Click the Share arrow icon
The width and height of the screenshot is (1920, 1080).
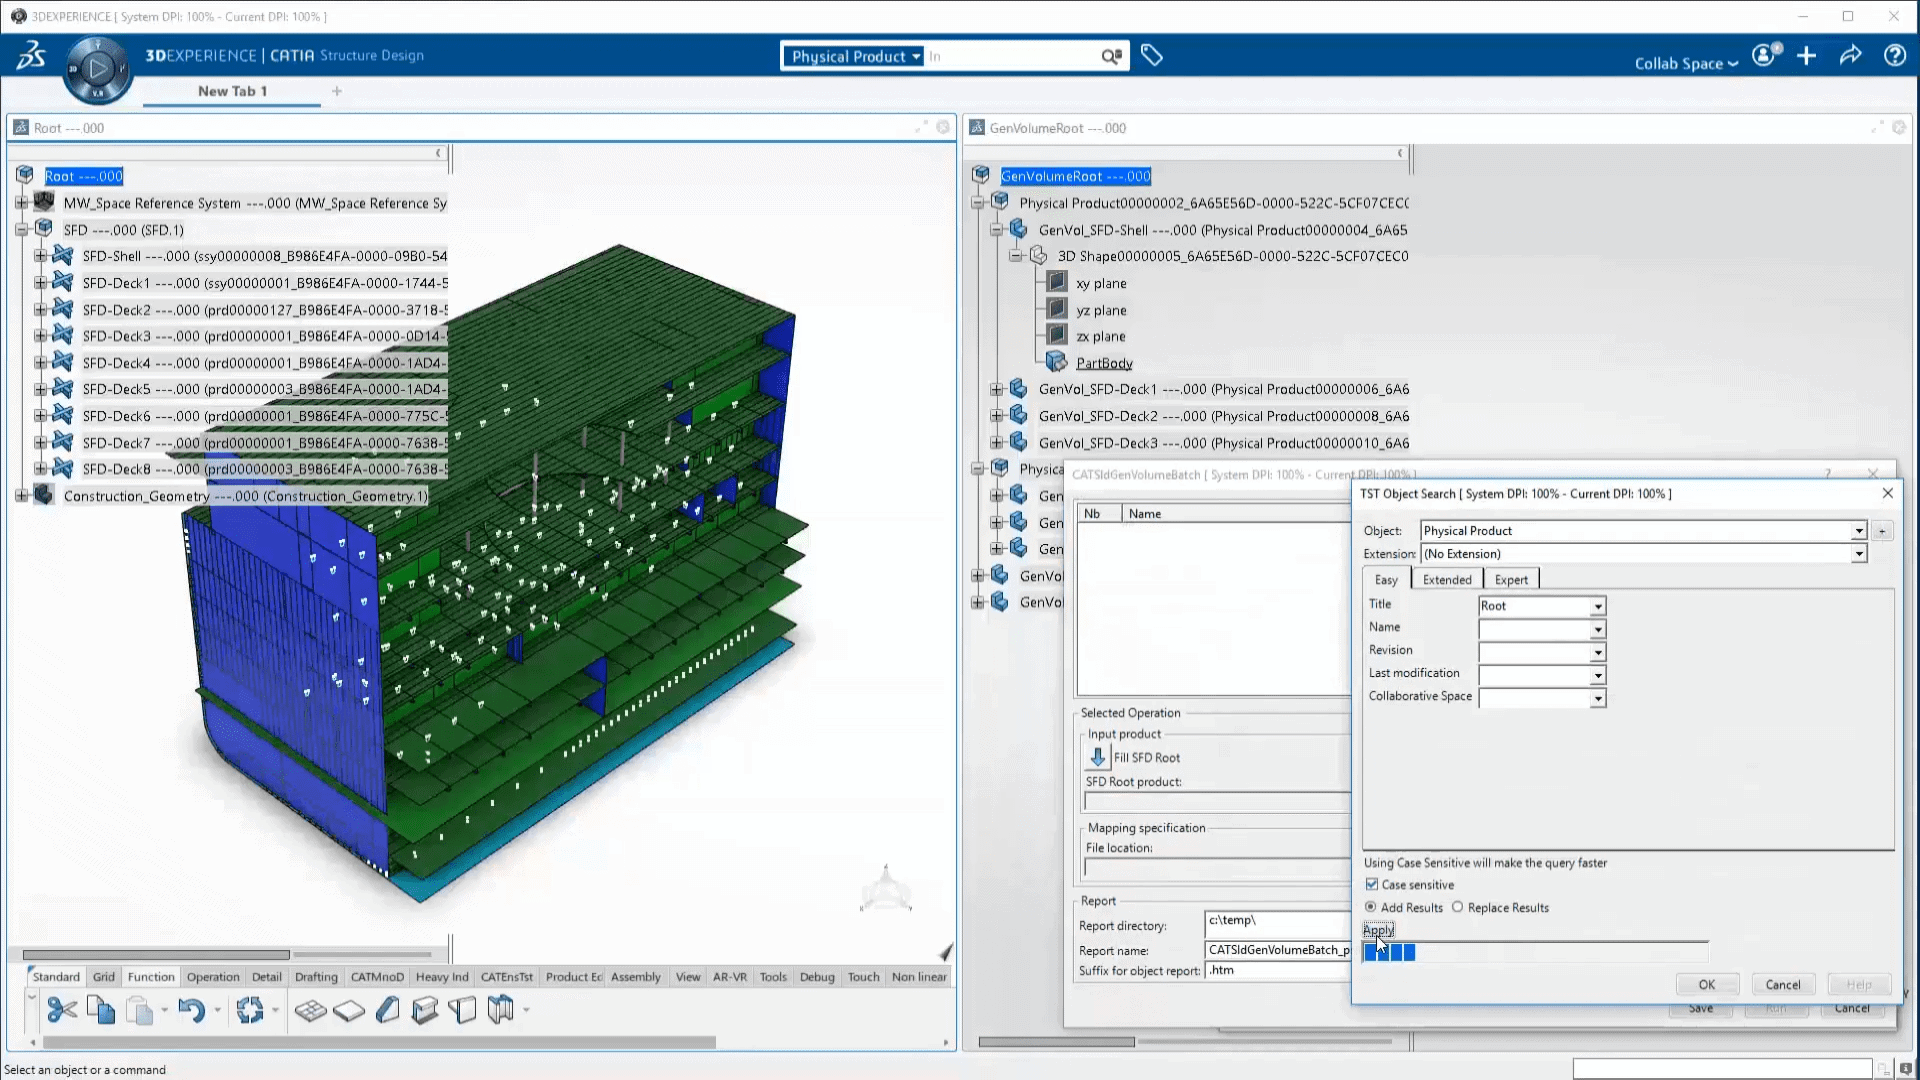[1850, 56]
